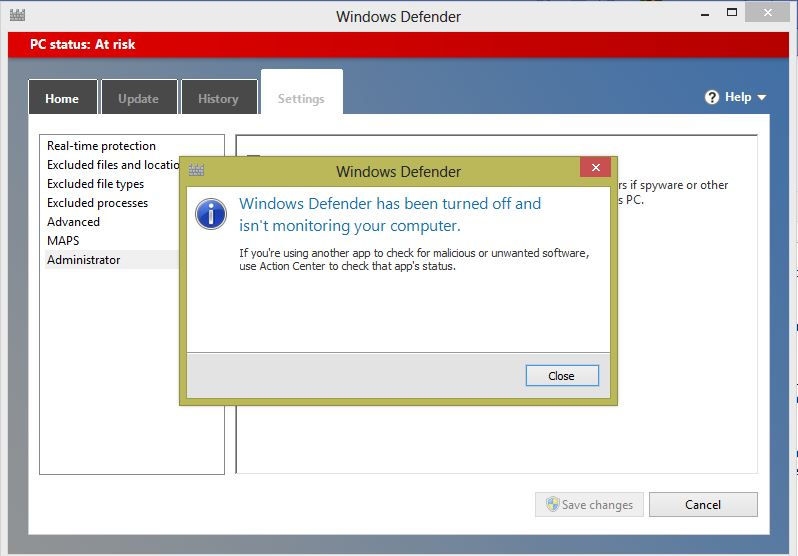Click the Help question mark icon
798x556 pixels.
(x=711, y=97)
